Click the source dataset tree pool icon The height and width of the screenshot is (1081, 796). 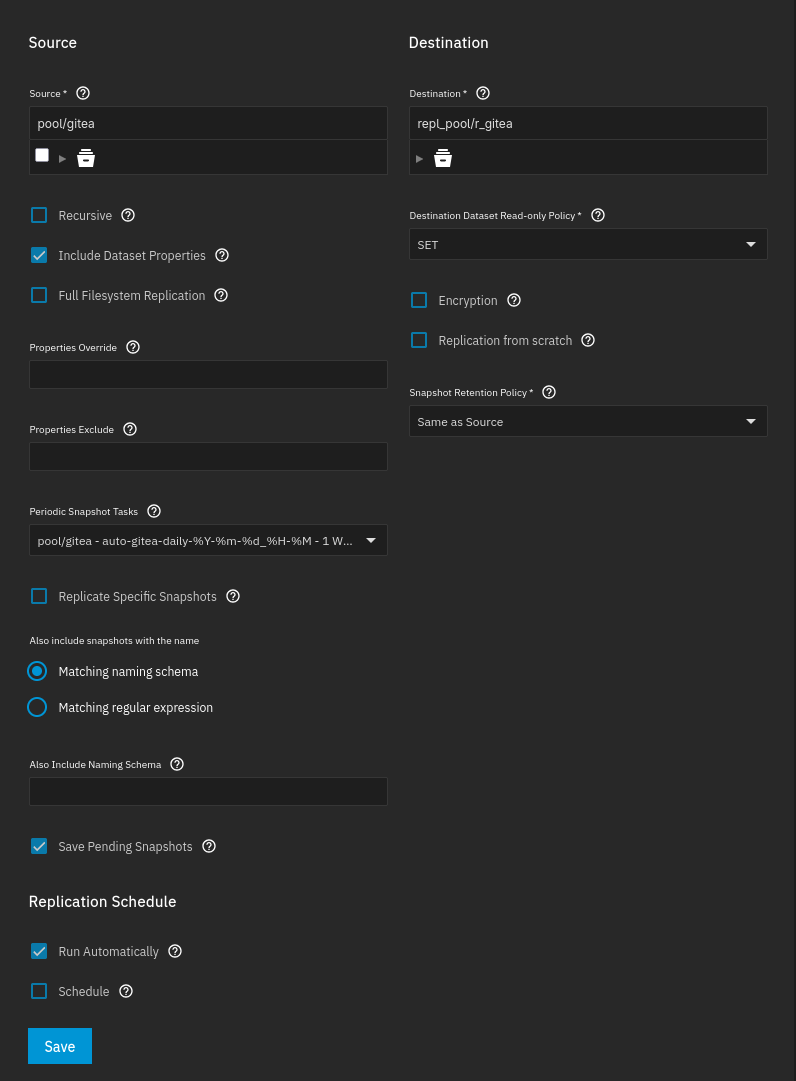tap(86, 158)
